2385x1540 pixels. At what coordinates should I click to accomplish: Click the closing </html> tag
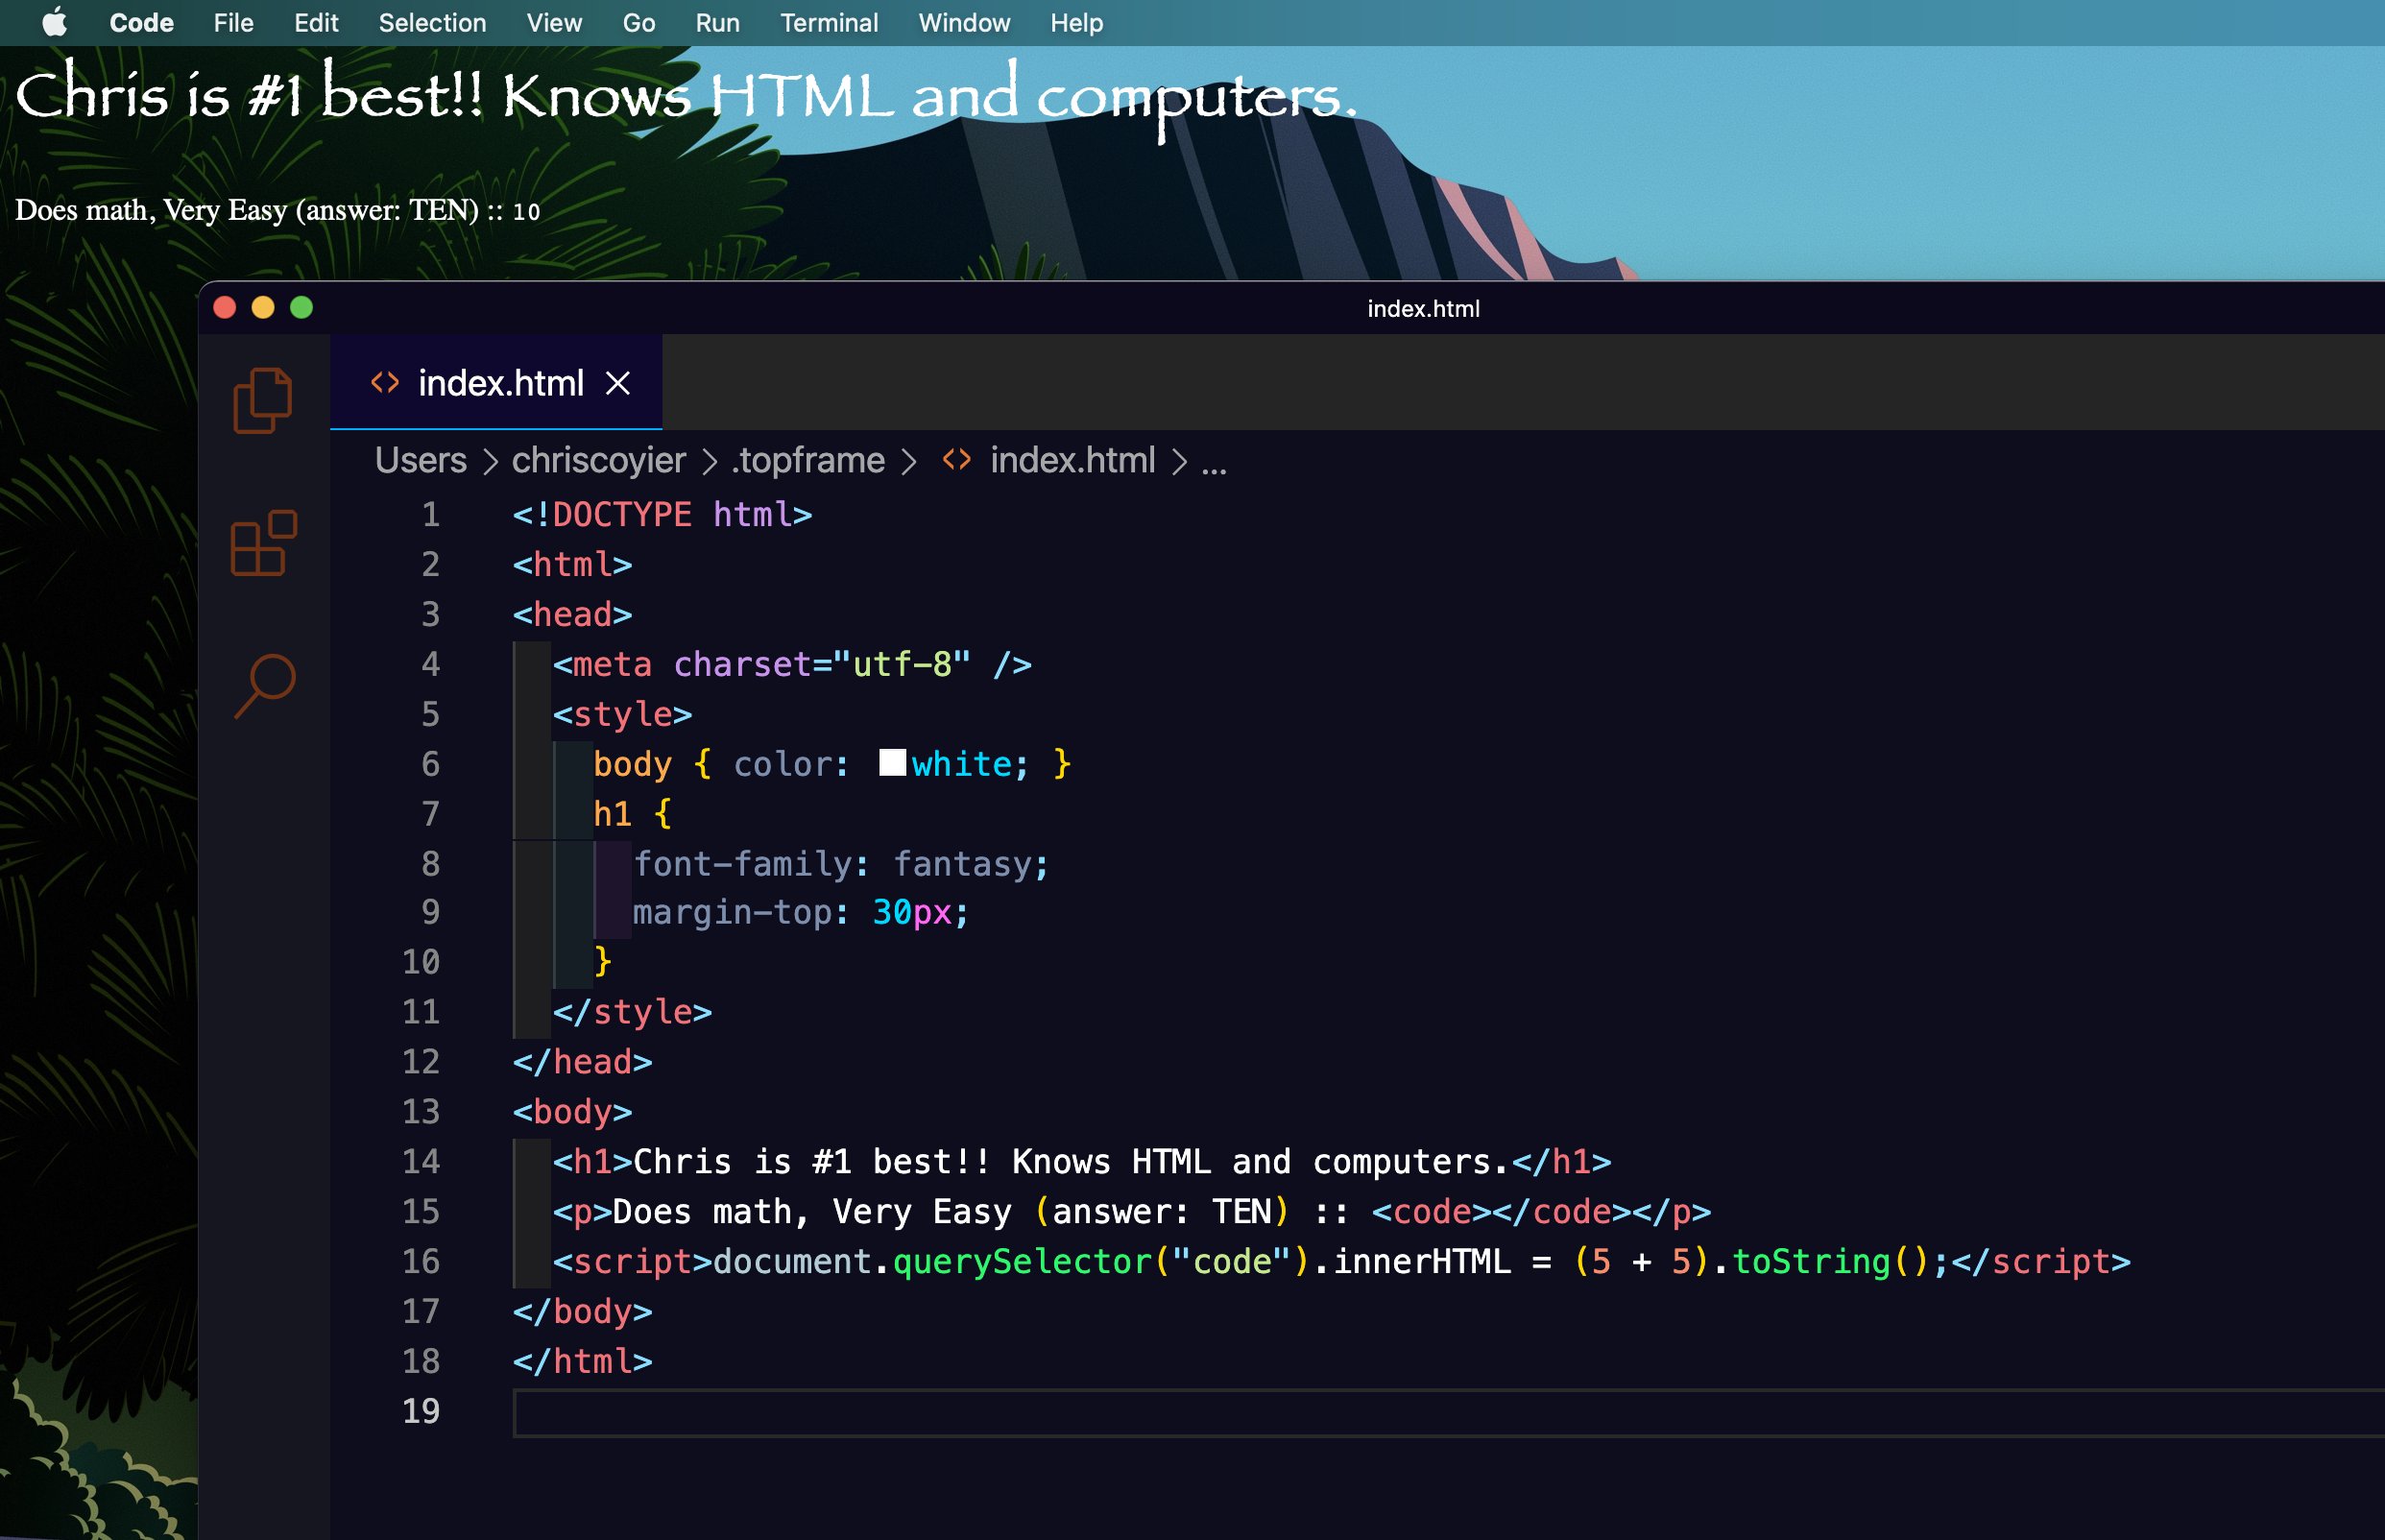click(582, 1361)
